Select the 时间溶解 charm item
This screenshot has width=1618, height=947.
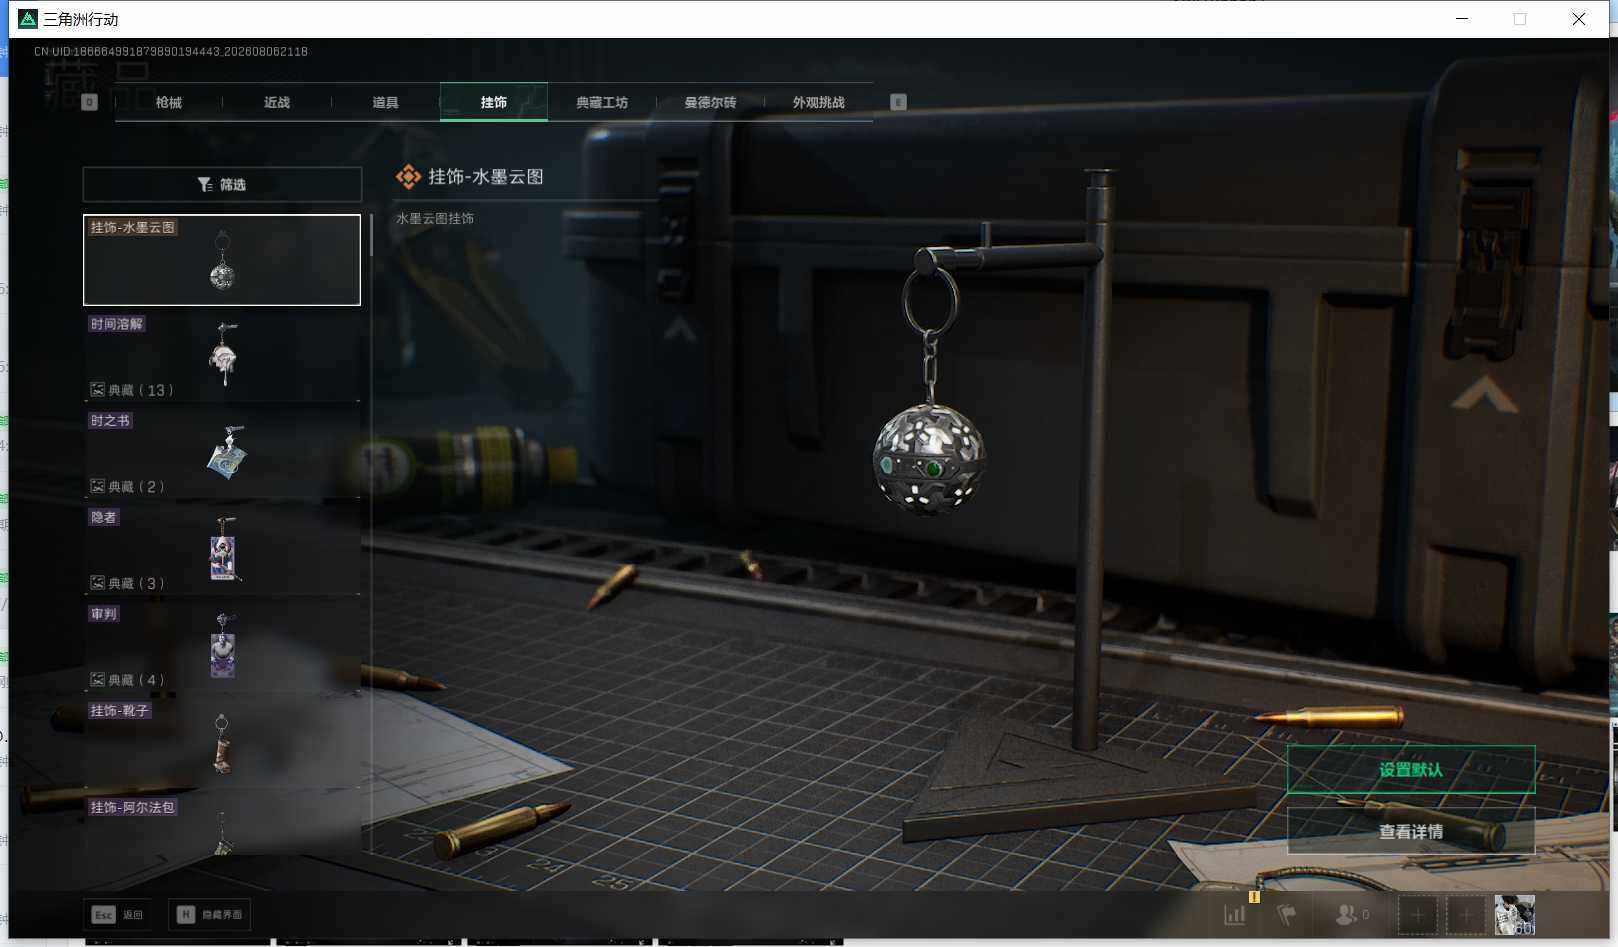pos(222,356)
